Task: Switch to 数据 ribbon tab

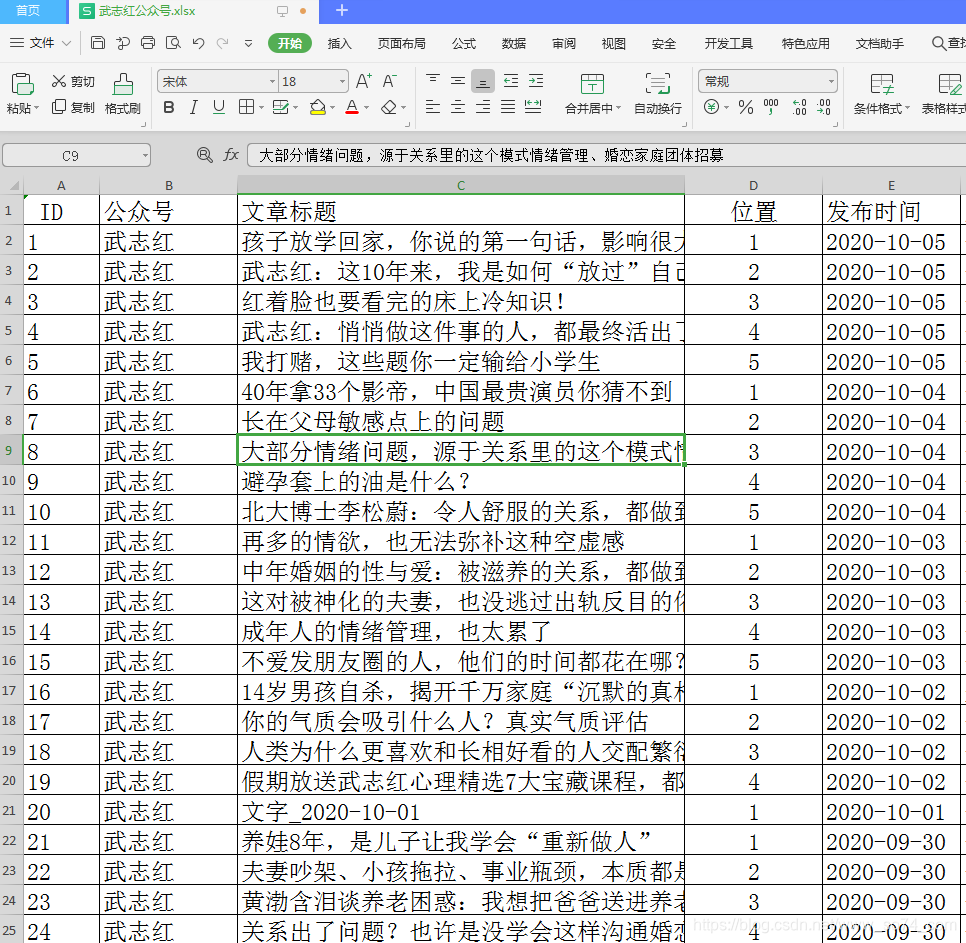Action: [x=514, y=44]
